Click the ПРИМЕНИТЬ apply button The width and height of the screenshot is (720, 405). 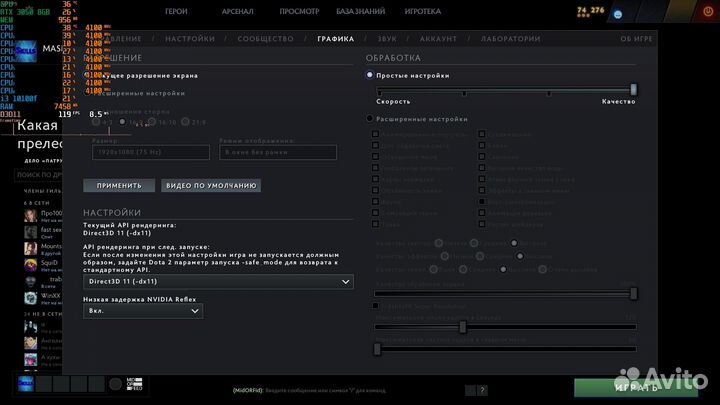[119, 186]
